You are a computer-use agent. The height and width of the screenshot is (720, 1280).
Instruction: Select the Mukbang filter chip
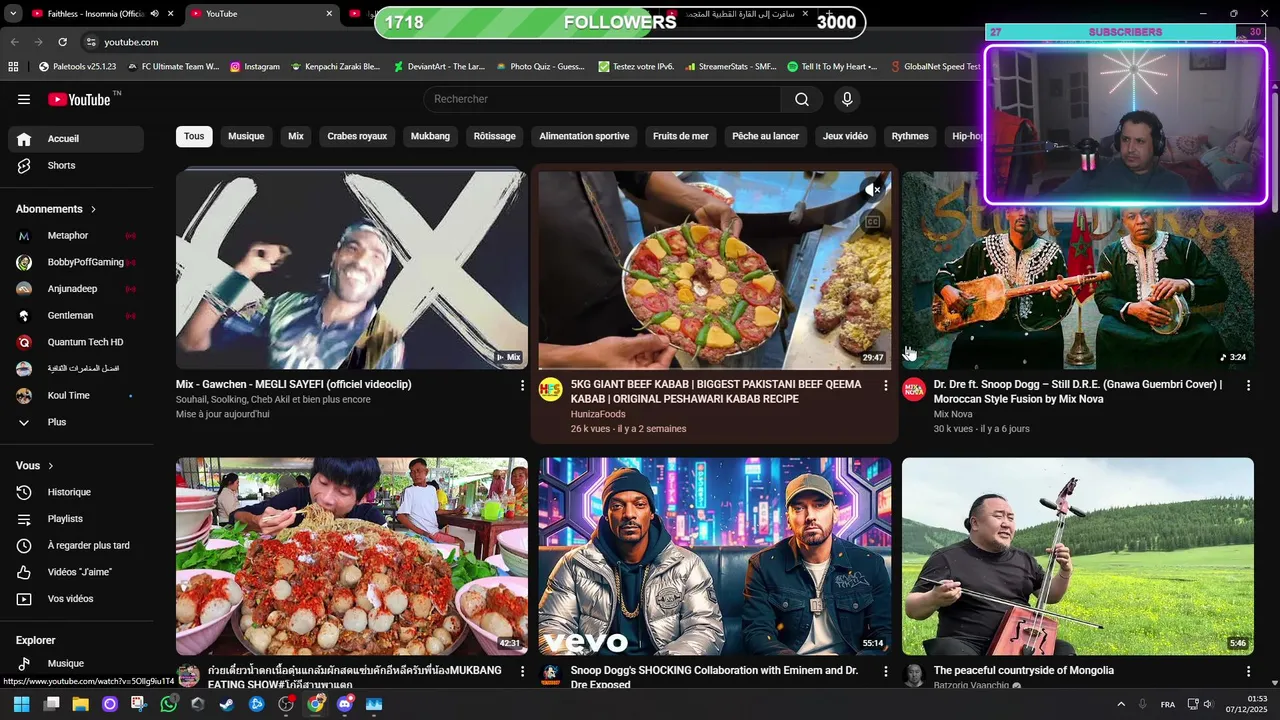430,136
